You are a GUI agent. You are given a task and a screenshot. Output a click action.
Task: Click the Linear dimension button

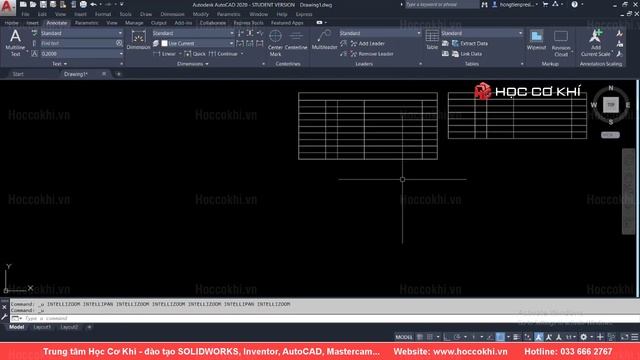164,54
